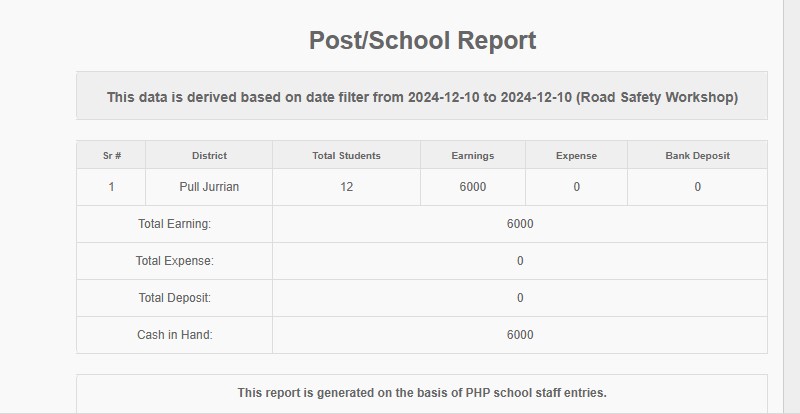Select the Total Expense row label
This screenshot has width=800, height=414.
[175, 261]
